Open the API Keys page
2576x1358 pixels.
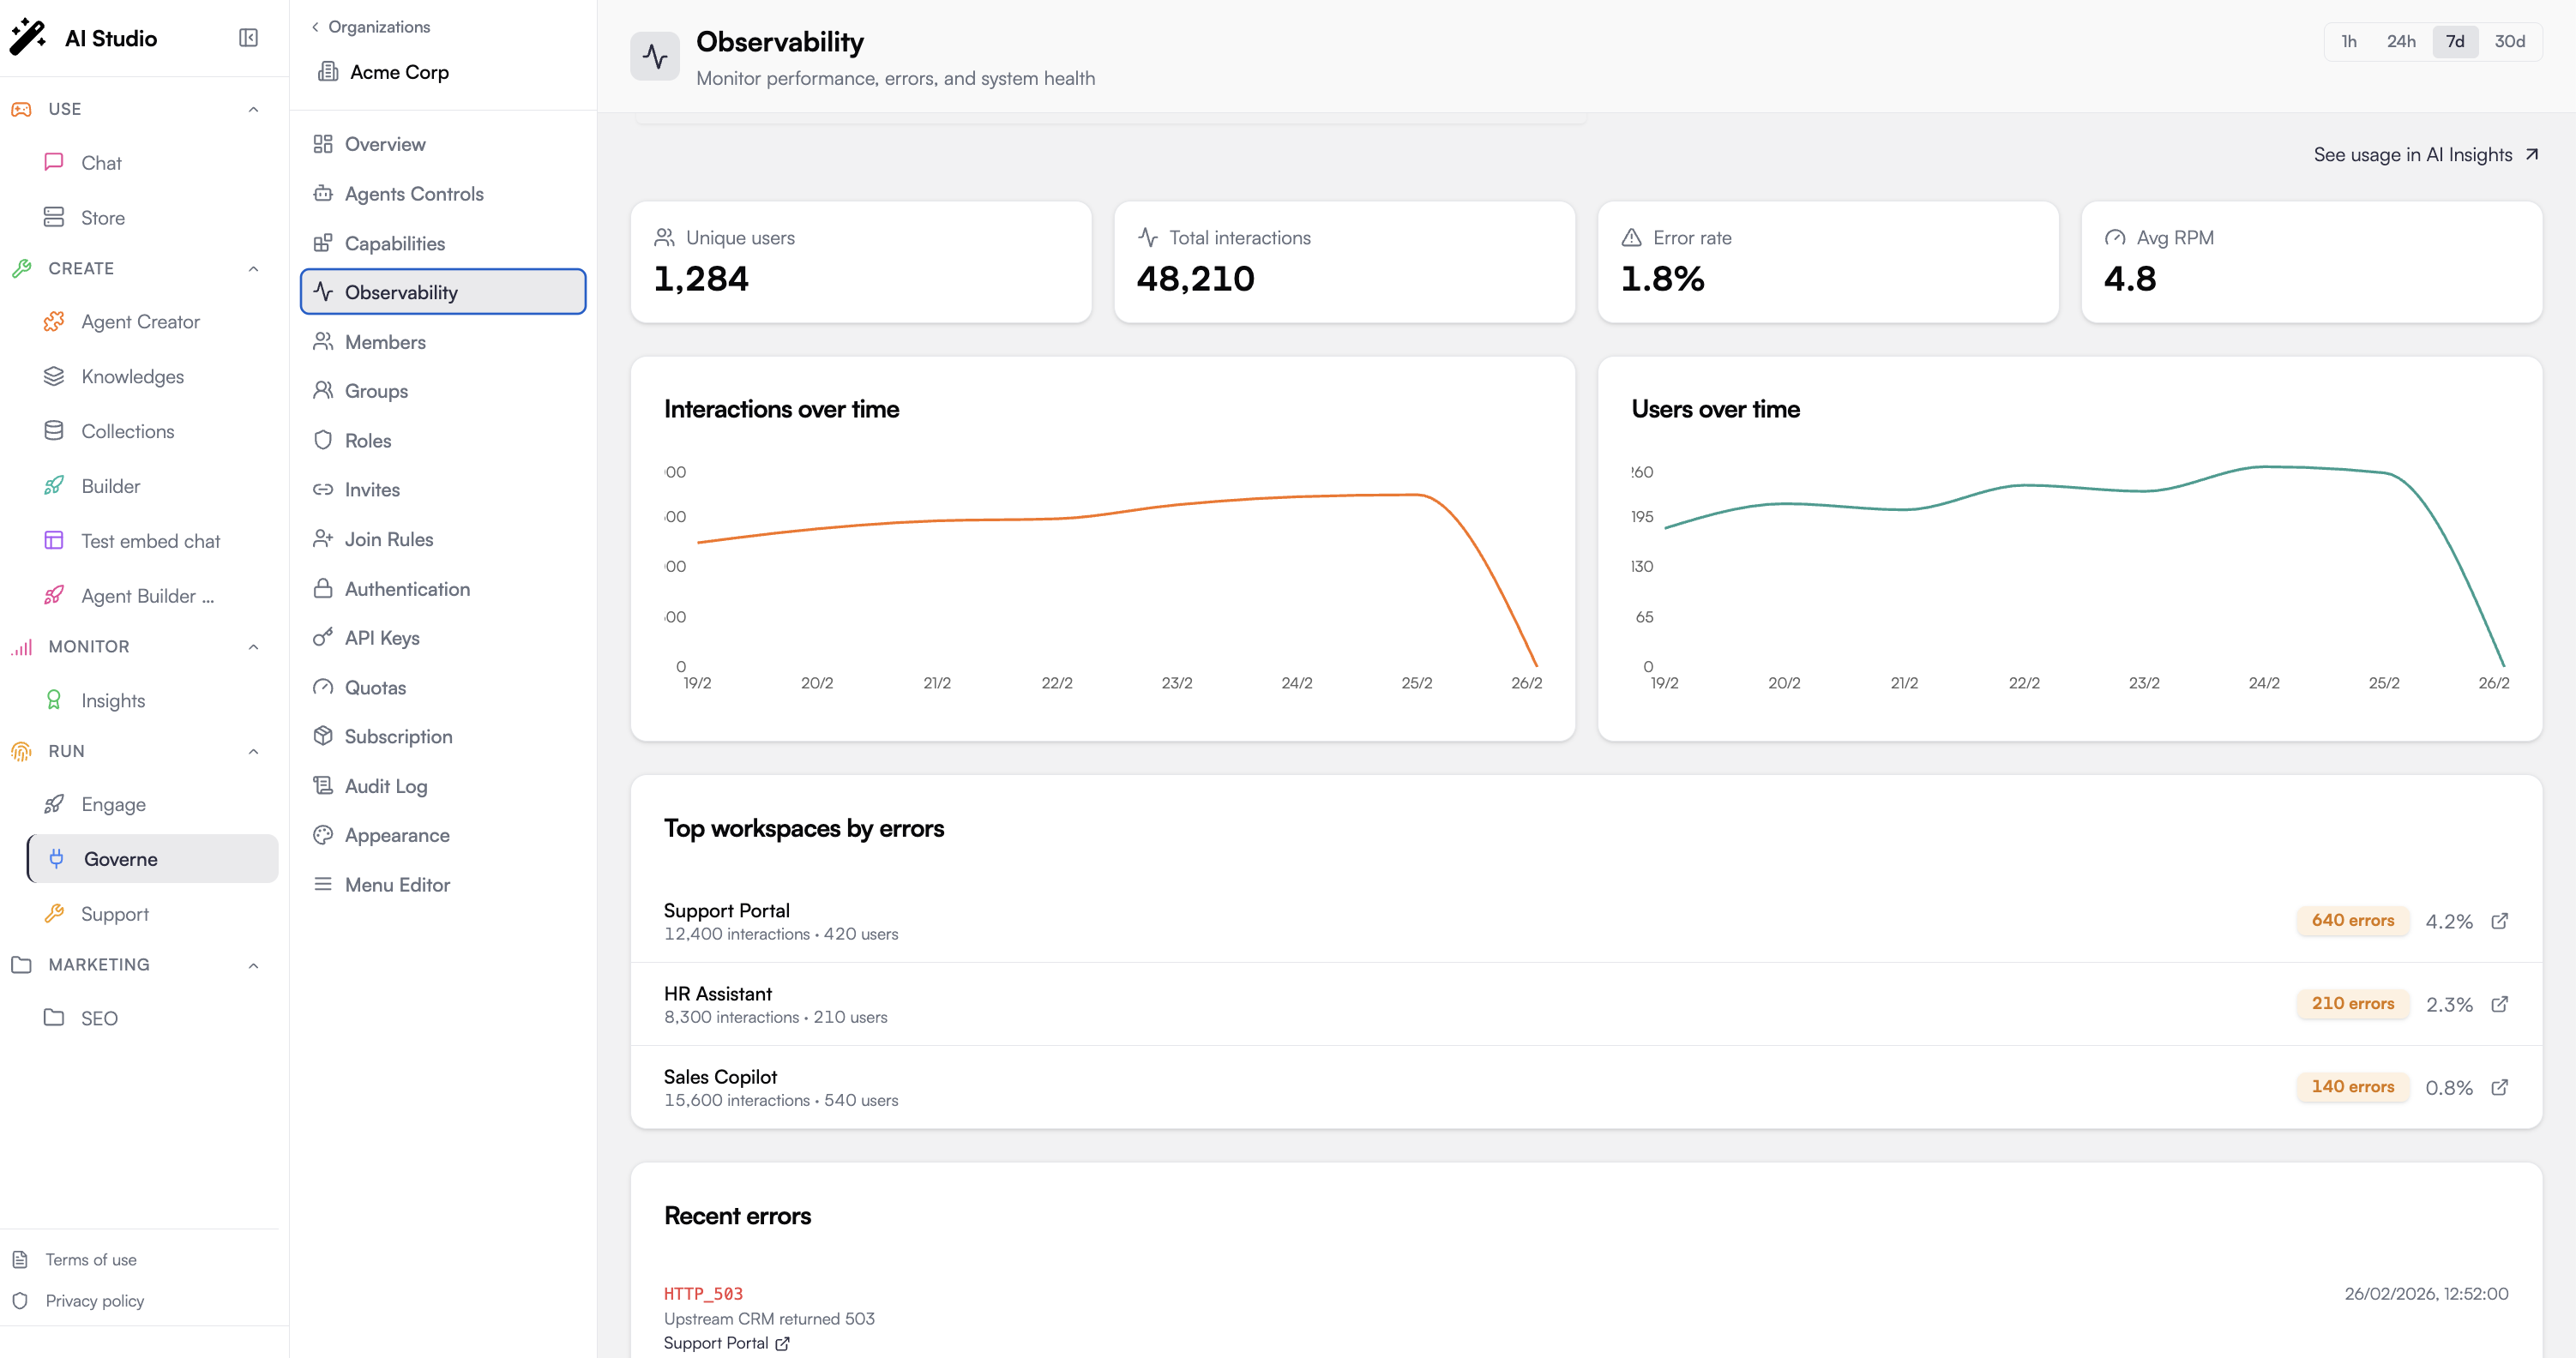click(443, 638)
